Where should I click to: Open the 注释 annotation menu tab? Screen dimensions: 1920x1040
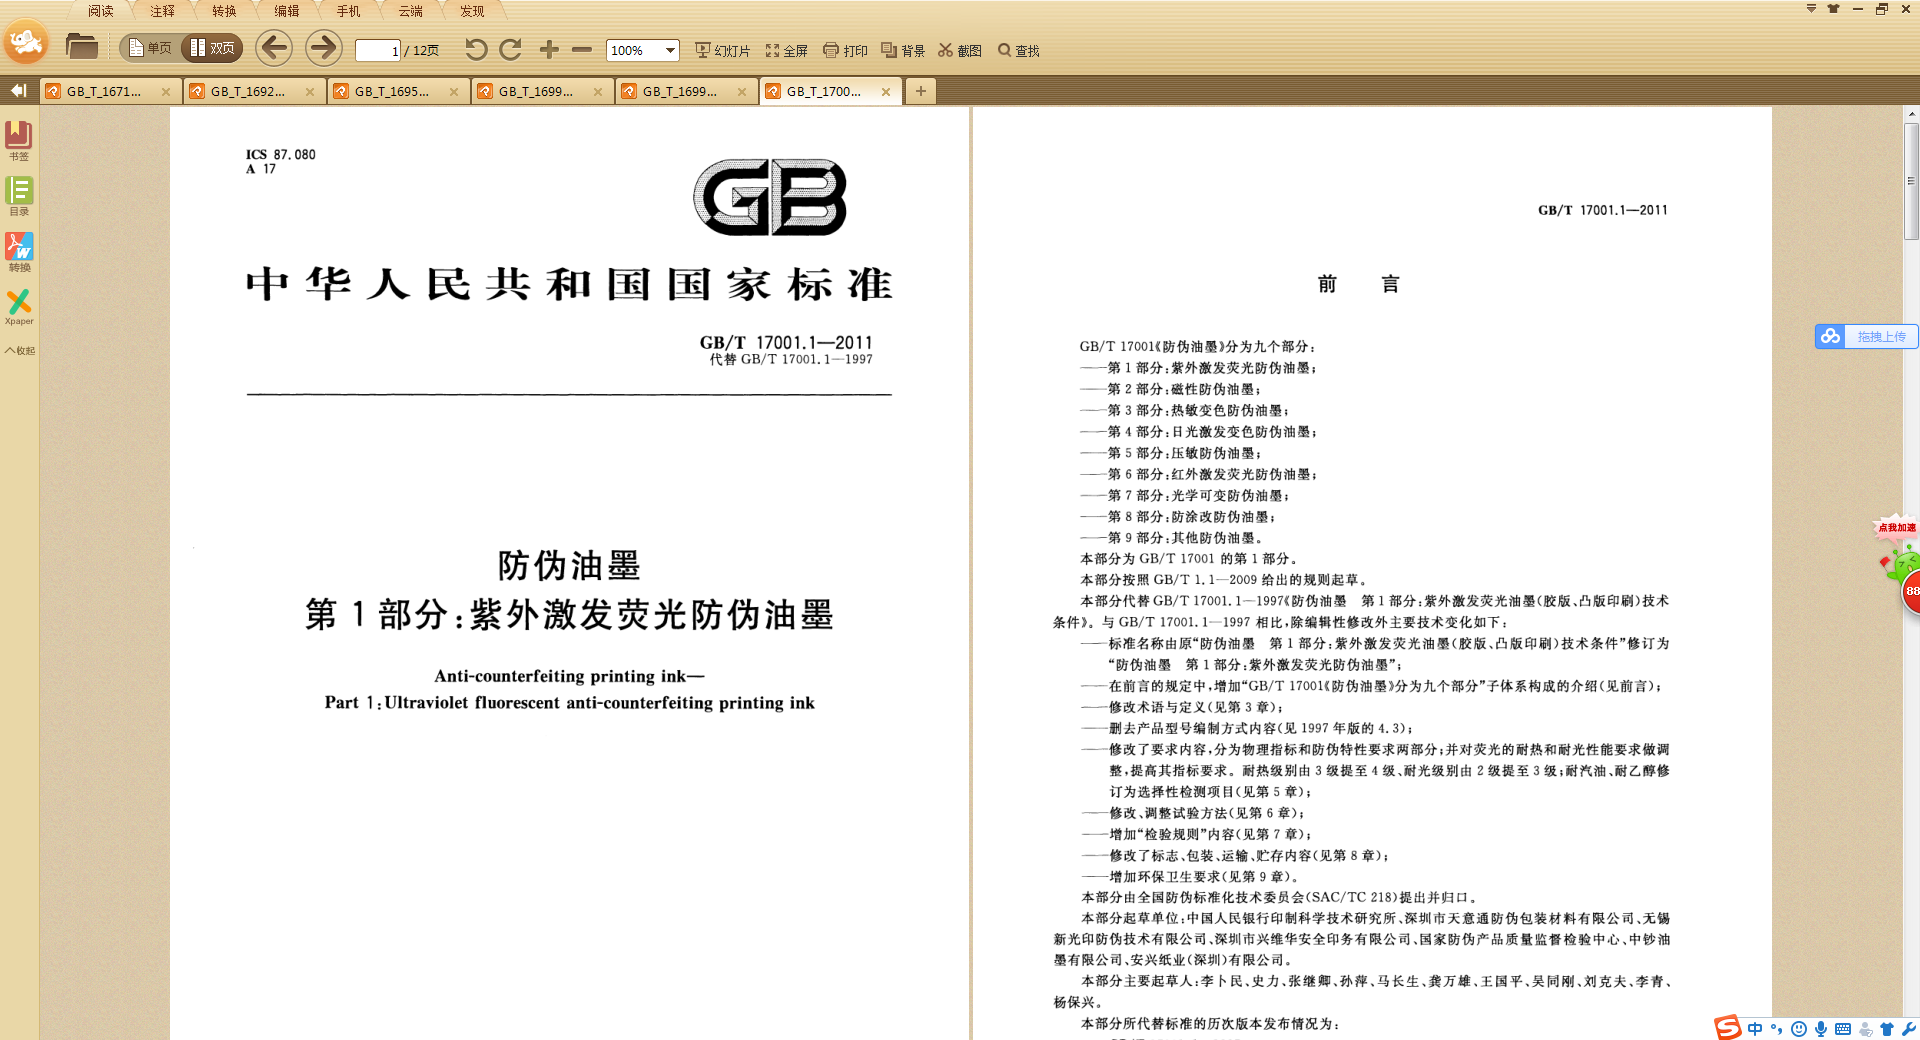pos(162,11)
